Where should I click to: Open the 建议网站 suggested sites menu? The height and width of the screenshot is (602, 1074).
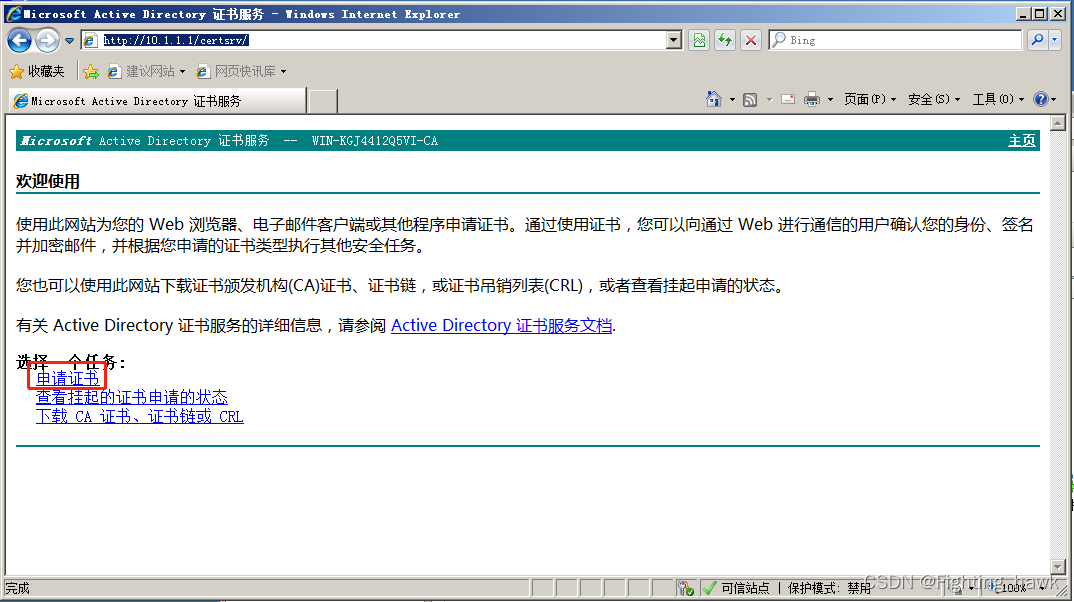click(146, 71)
